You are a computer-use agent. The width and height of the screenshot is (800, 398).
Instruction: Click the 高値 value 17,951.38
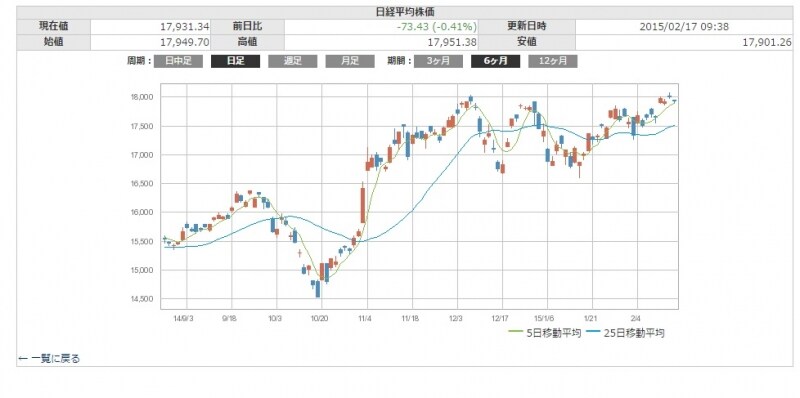tap(451, 42)
